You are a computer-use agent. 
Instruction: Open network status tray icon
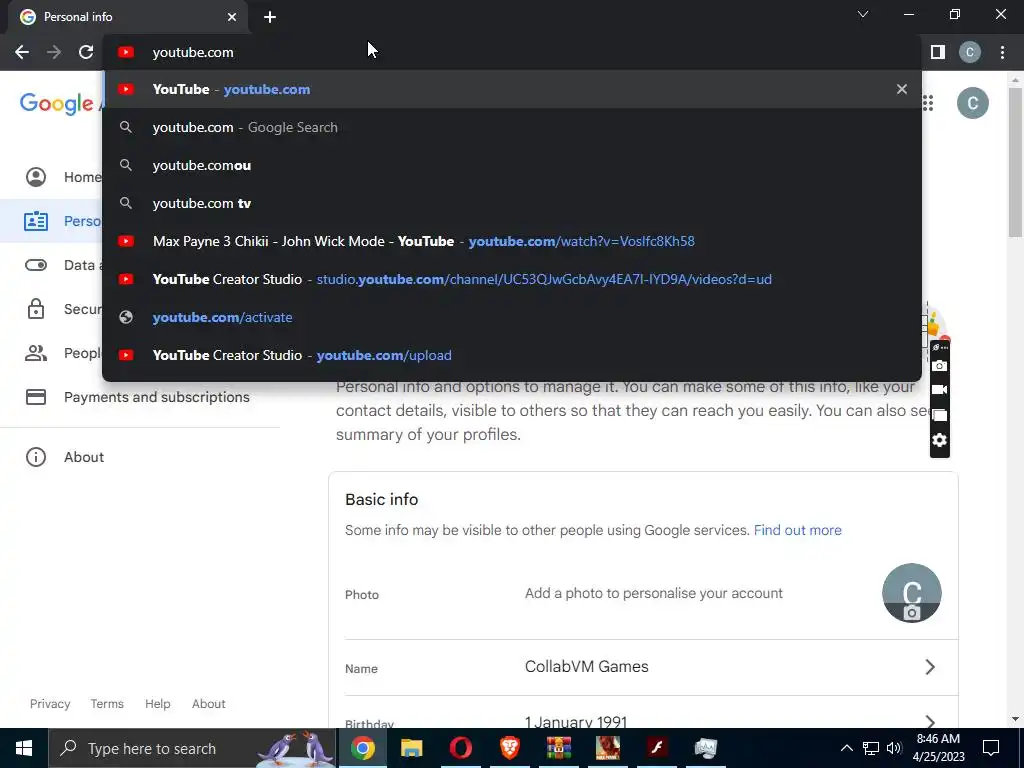[871, 748]
